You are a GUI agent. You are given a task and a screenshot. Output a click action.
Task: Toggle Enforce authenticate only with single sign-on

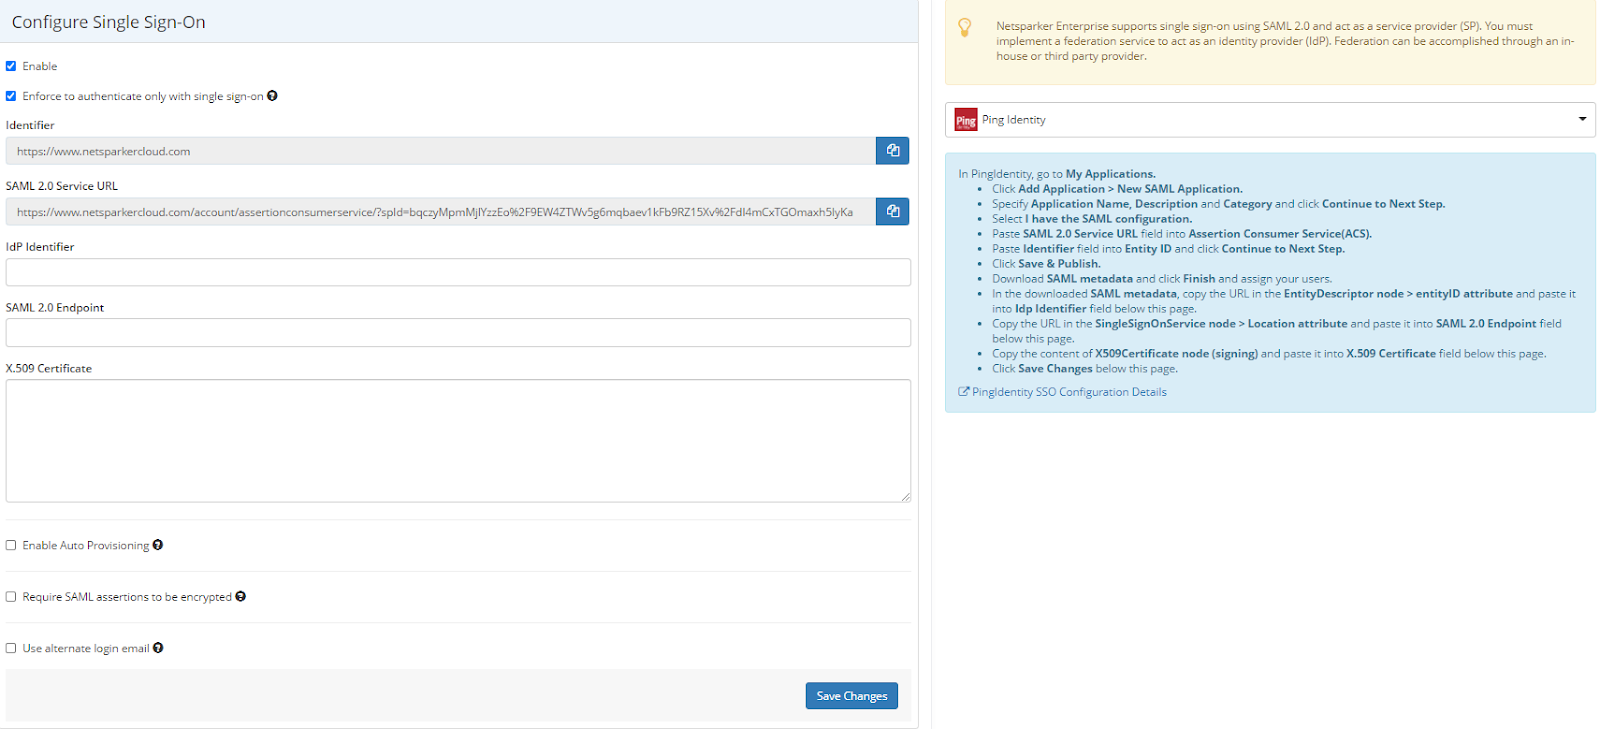pos(11,96)
